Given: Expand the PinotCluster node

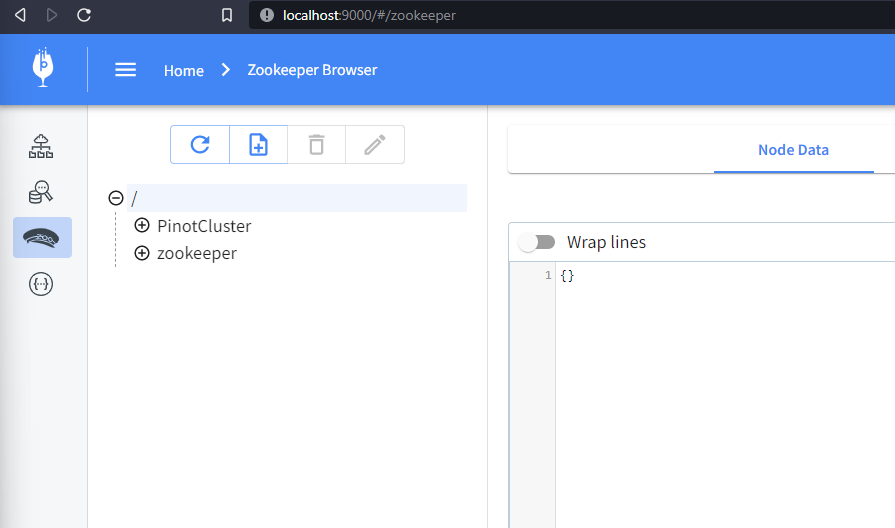Looking at the screenshot, I should (142, 225).
